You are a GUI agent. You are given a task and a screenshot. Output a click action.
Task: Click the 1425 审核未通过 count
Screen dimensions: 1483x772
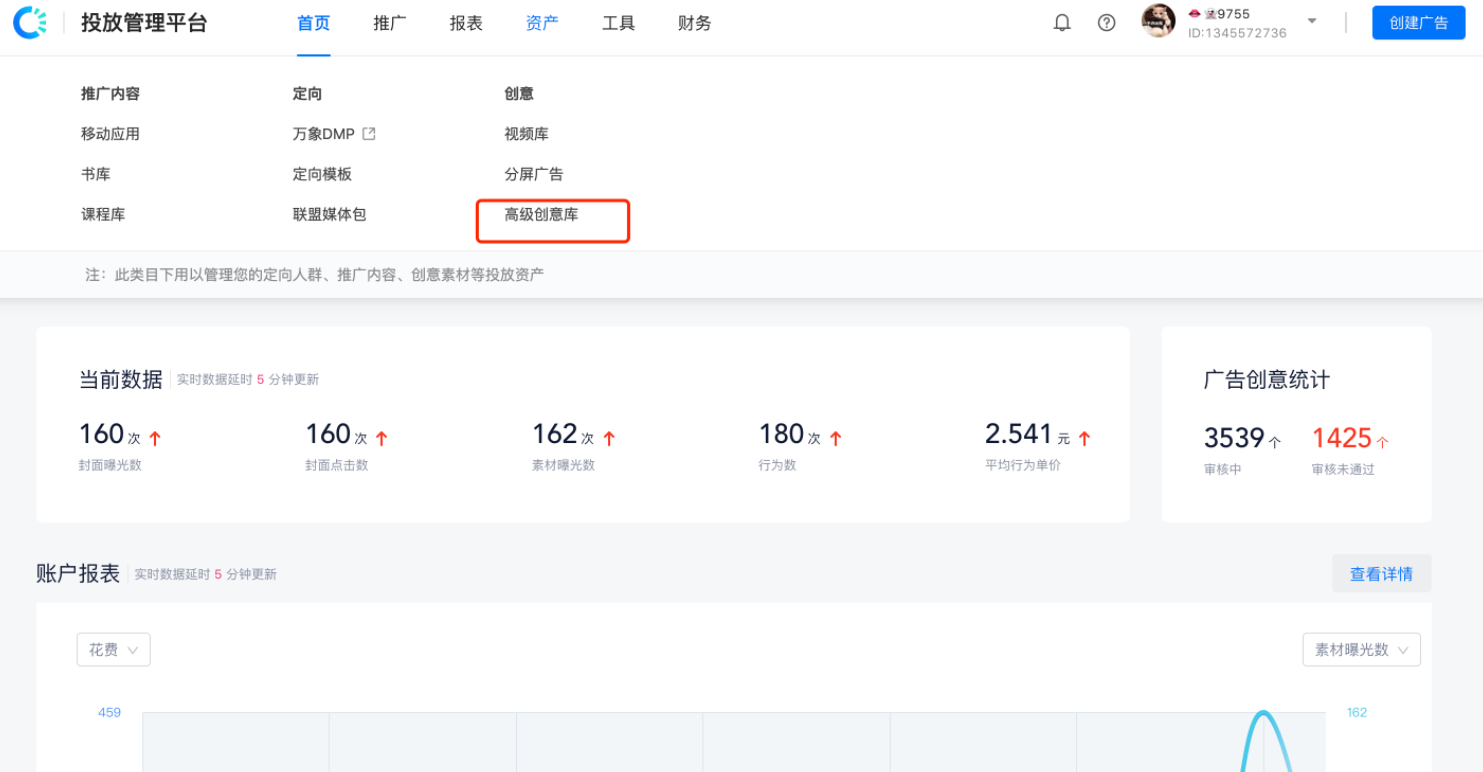(x=1341, y=438)
